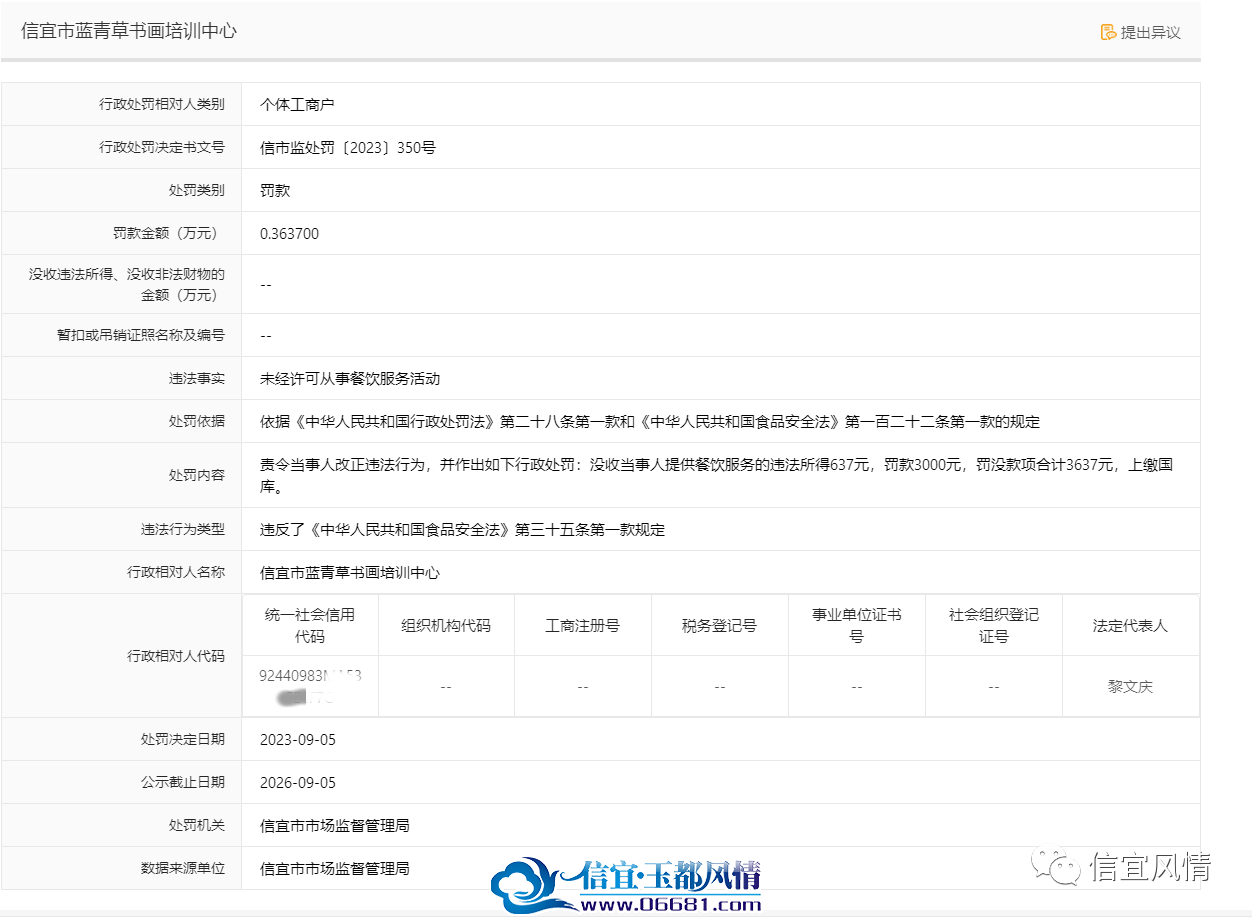Click the 事业单位证书号 column header
The height and width of the screenshot is (922, 1252).
click(857, 625)
